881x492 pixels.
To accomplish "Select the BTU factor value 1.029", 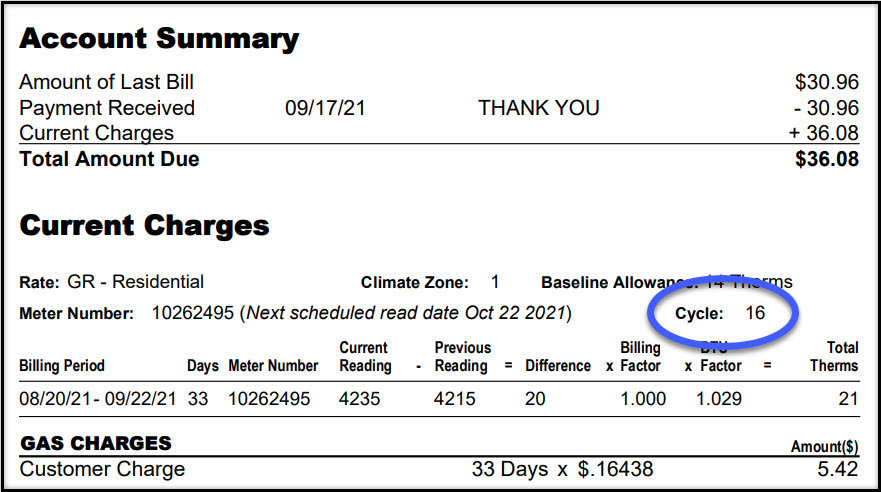I will (720, 399).
